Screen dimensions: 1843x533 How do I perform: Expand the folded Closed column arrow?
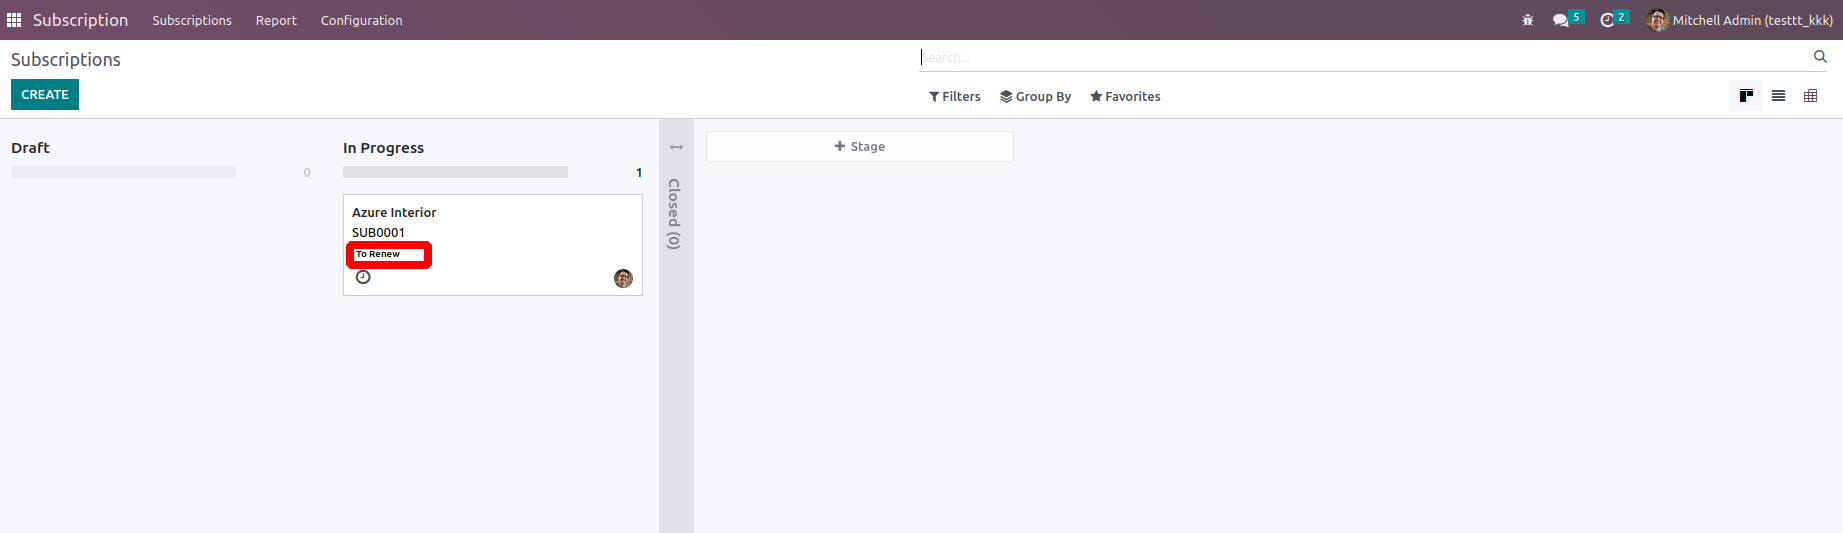point(676,147)
